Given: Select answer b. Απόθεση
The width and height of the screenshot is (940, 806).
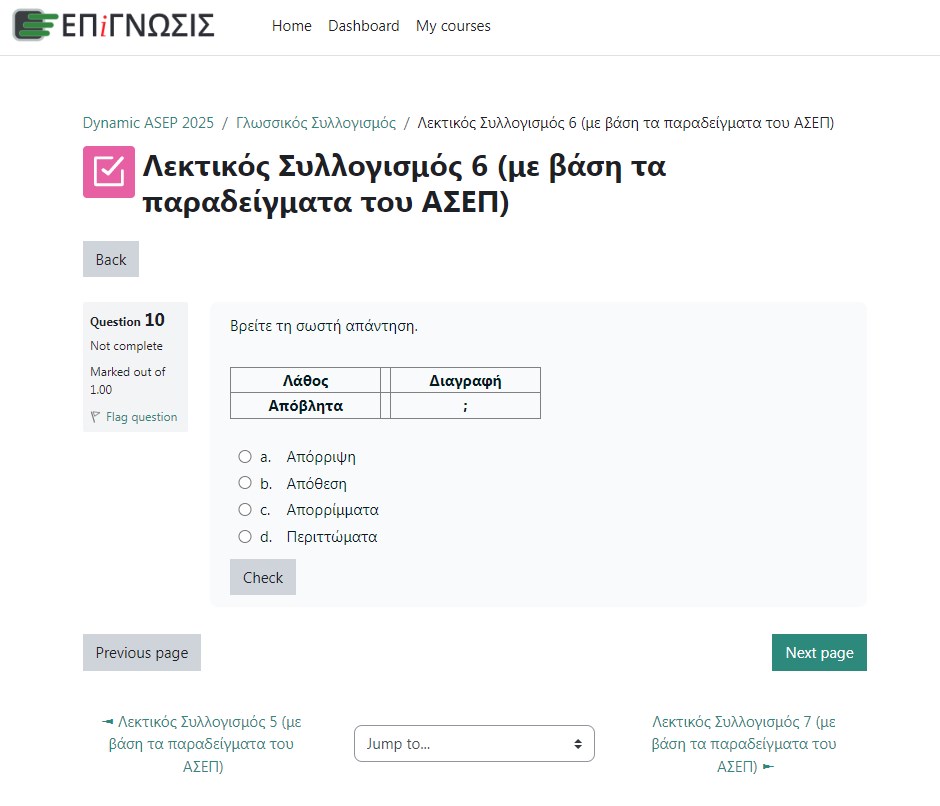Looking at the screenshot, I should pos(245,483).
